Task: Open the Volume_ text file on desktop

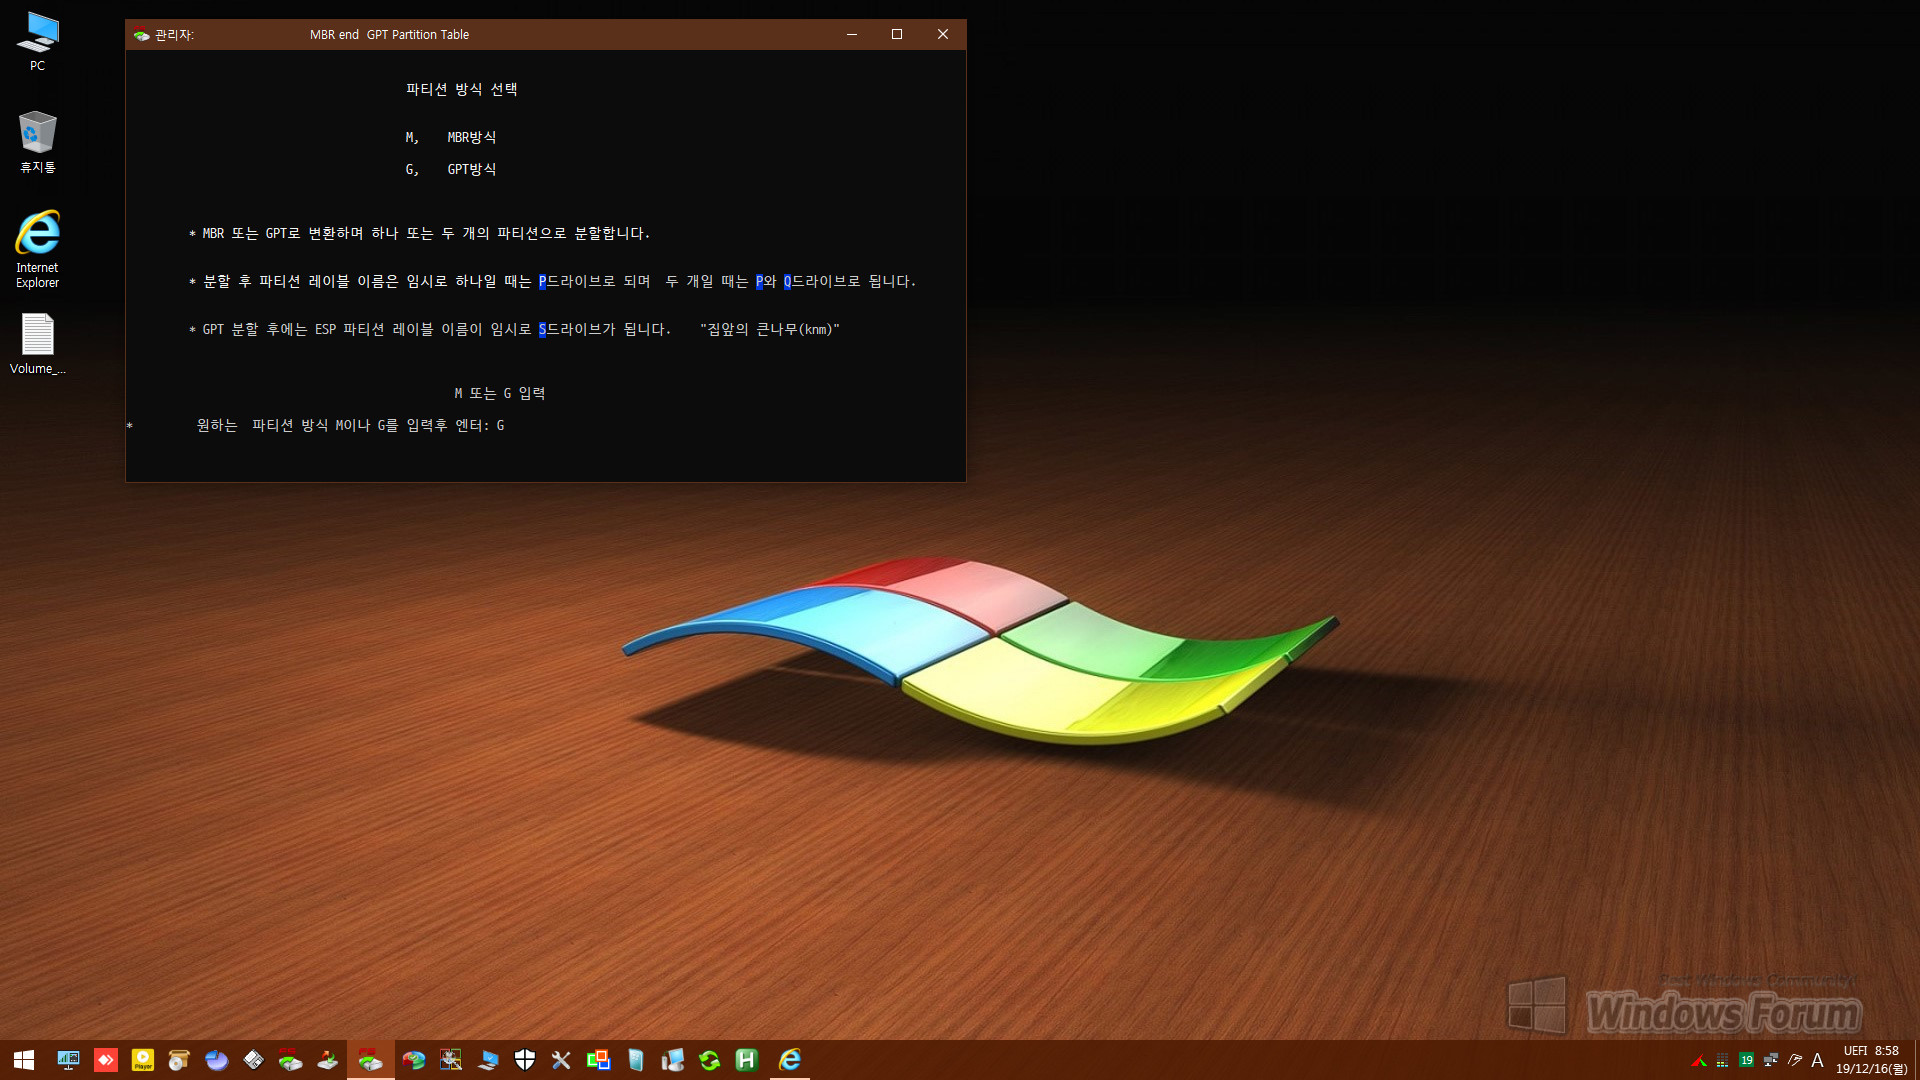Action: (x=37, y=344)
